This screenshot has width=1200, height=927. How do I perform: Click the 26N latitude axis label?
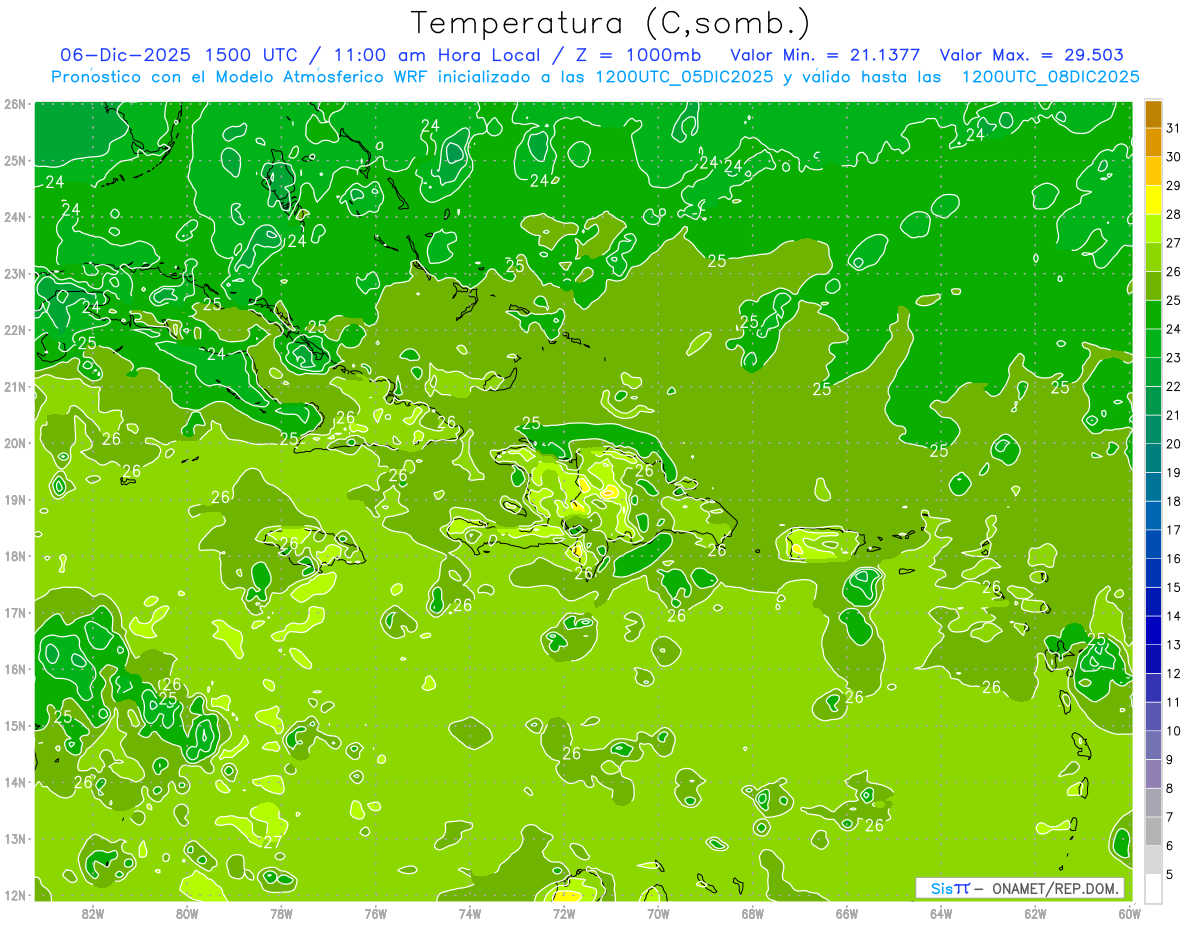pos(14,104)
